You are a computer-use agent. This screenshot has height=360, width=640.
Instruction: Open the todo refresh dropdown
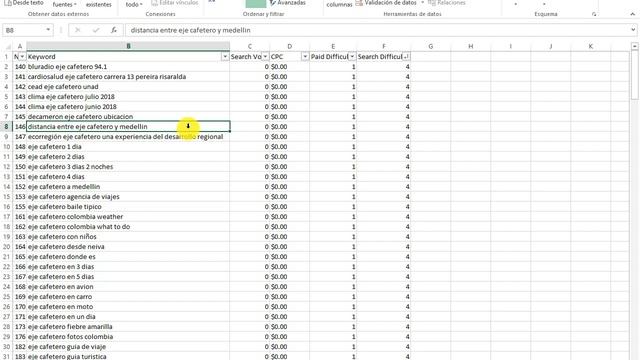[x=134, y=4]
